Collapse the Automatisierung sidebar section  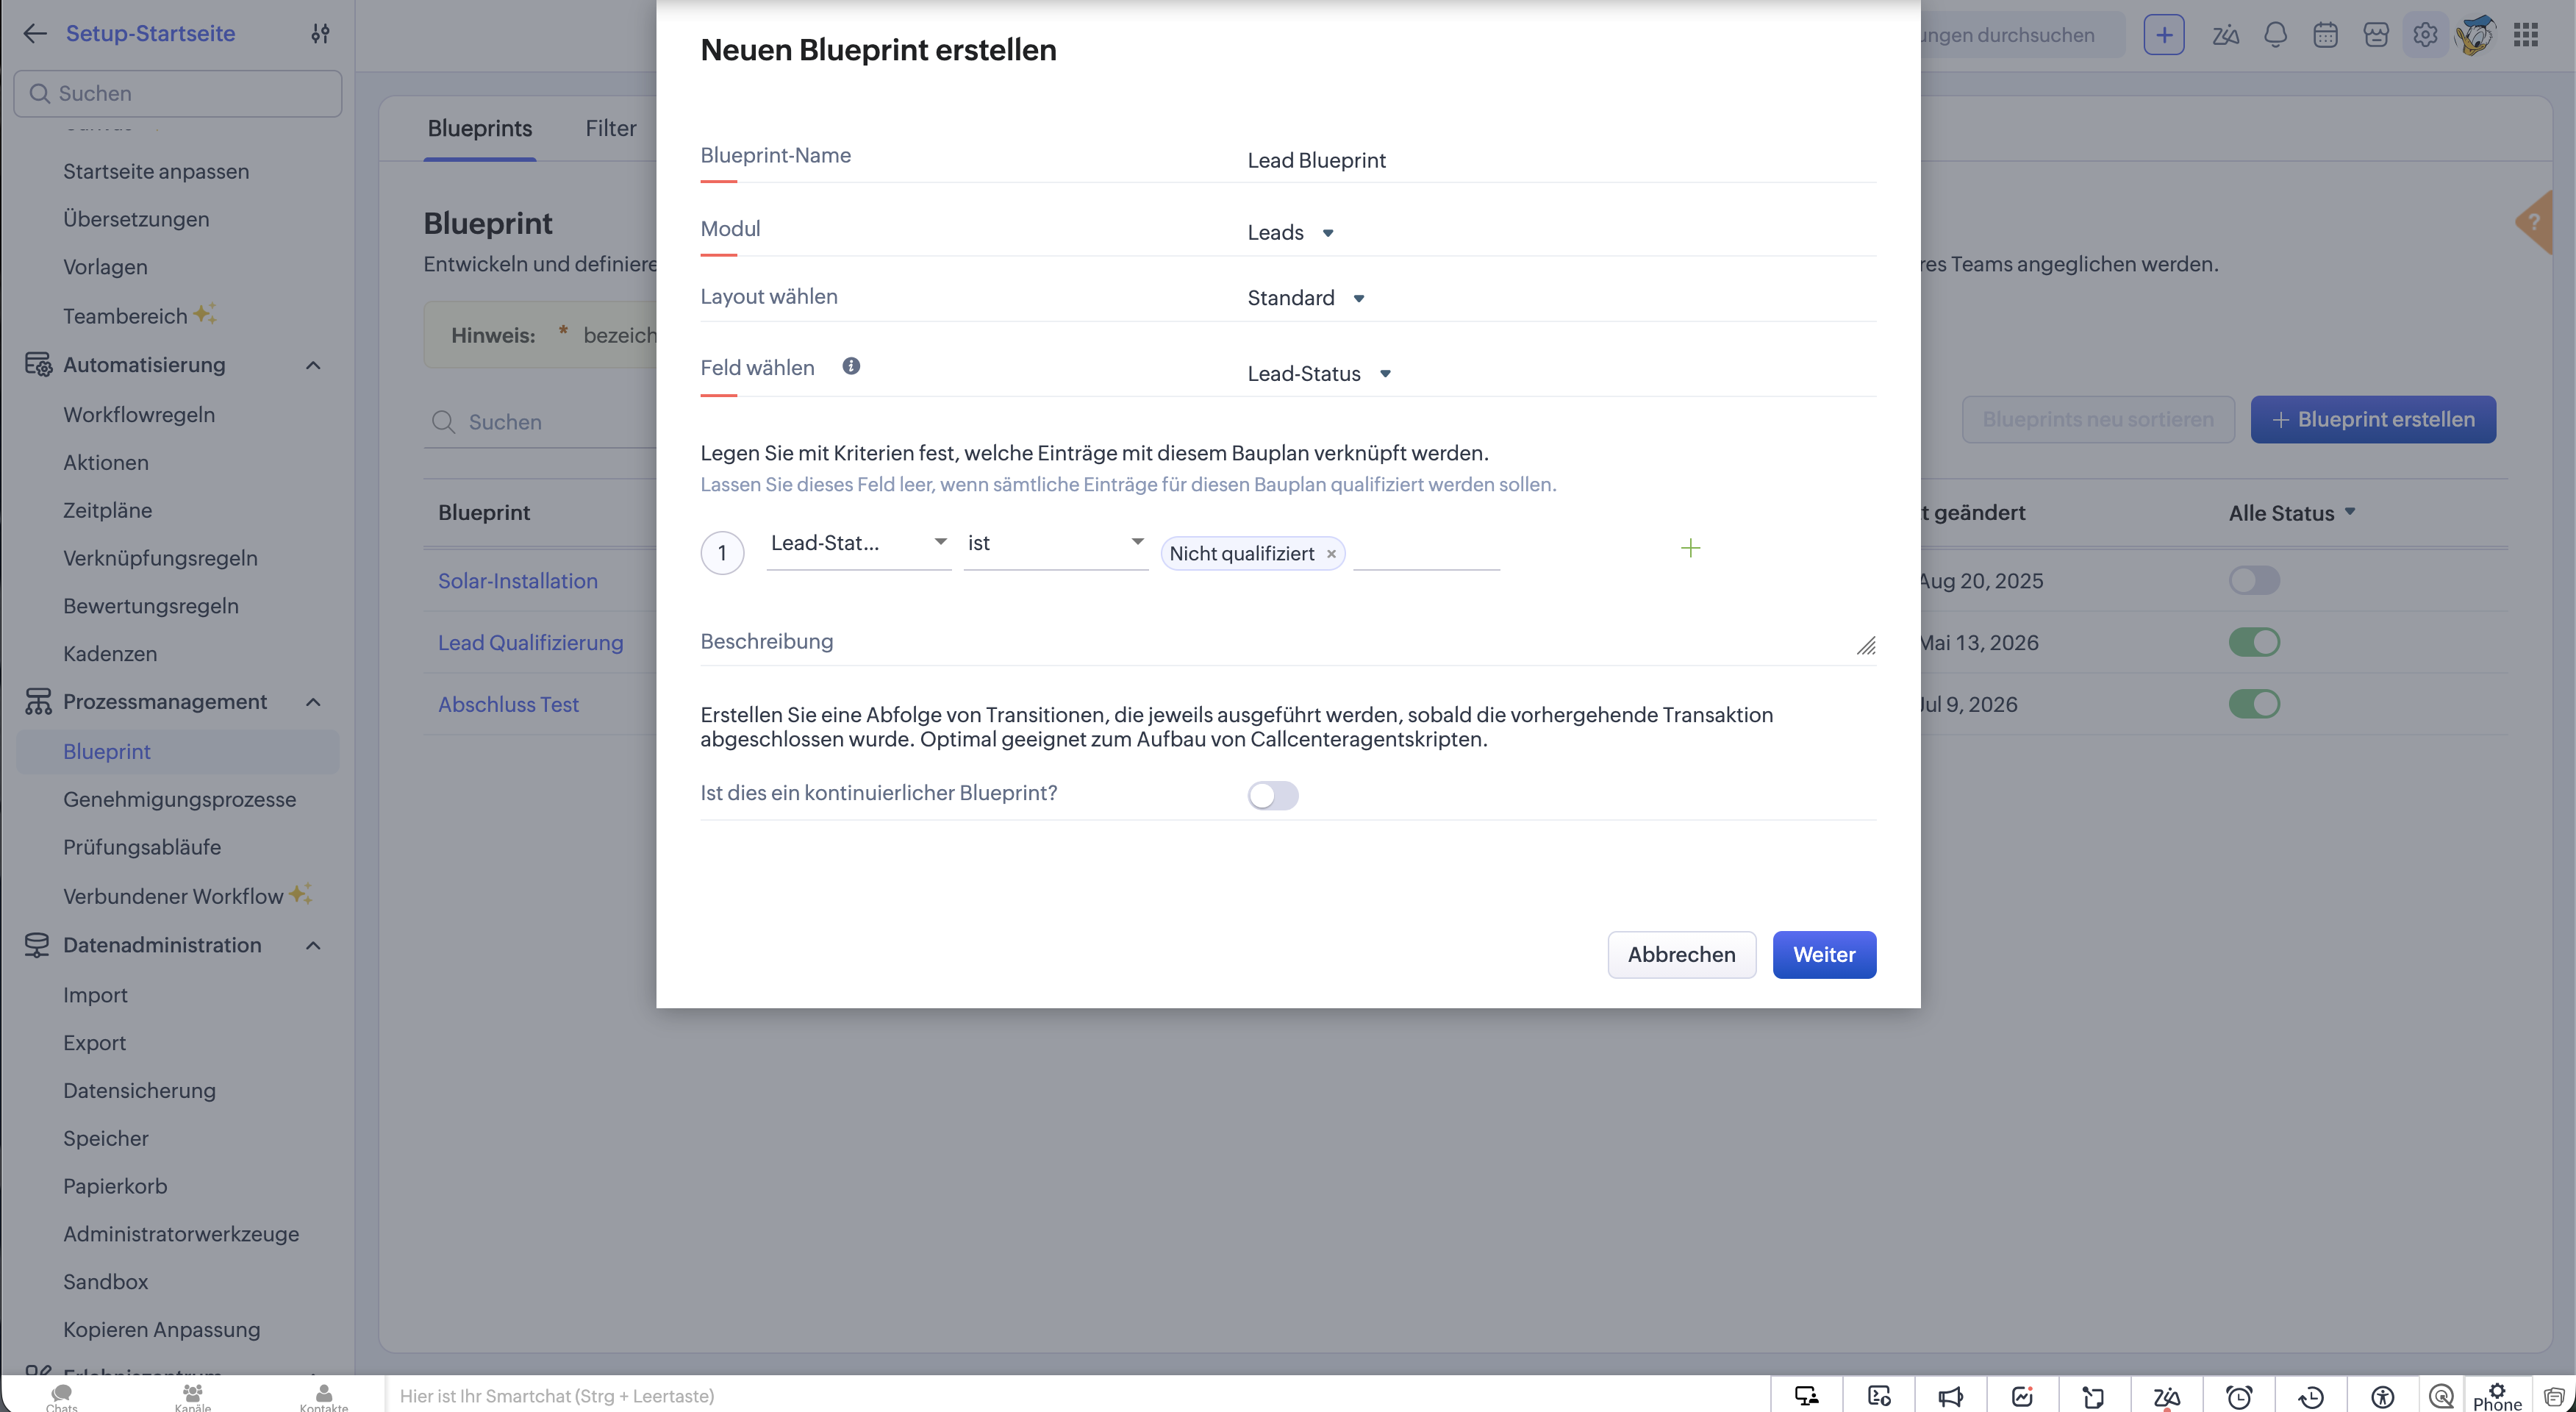313,365
